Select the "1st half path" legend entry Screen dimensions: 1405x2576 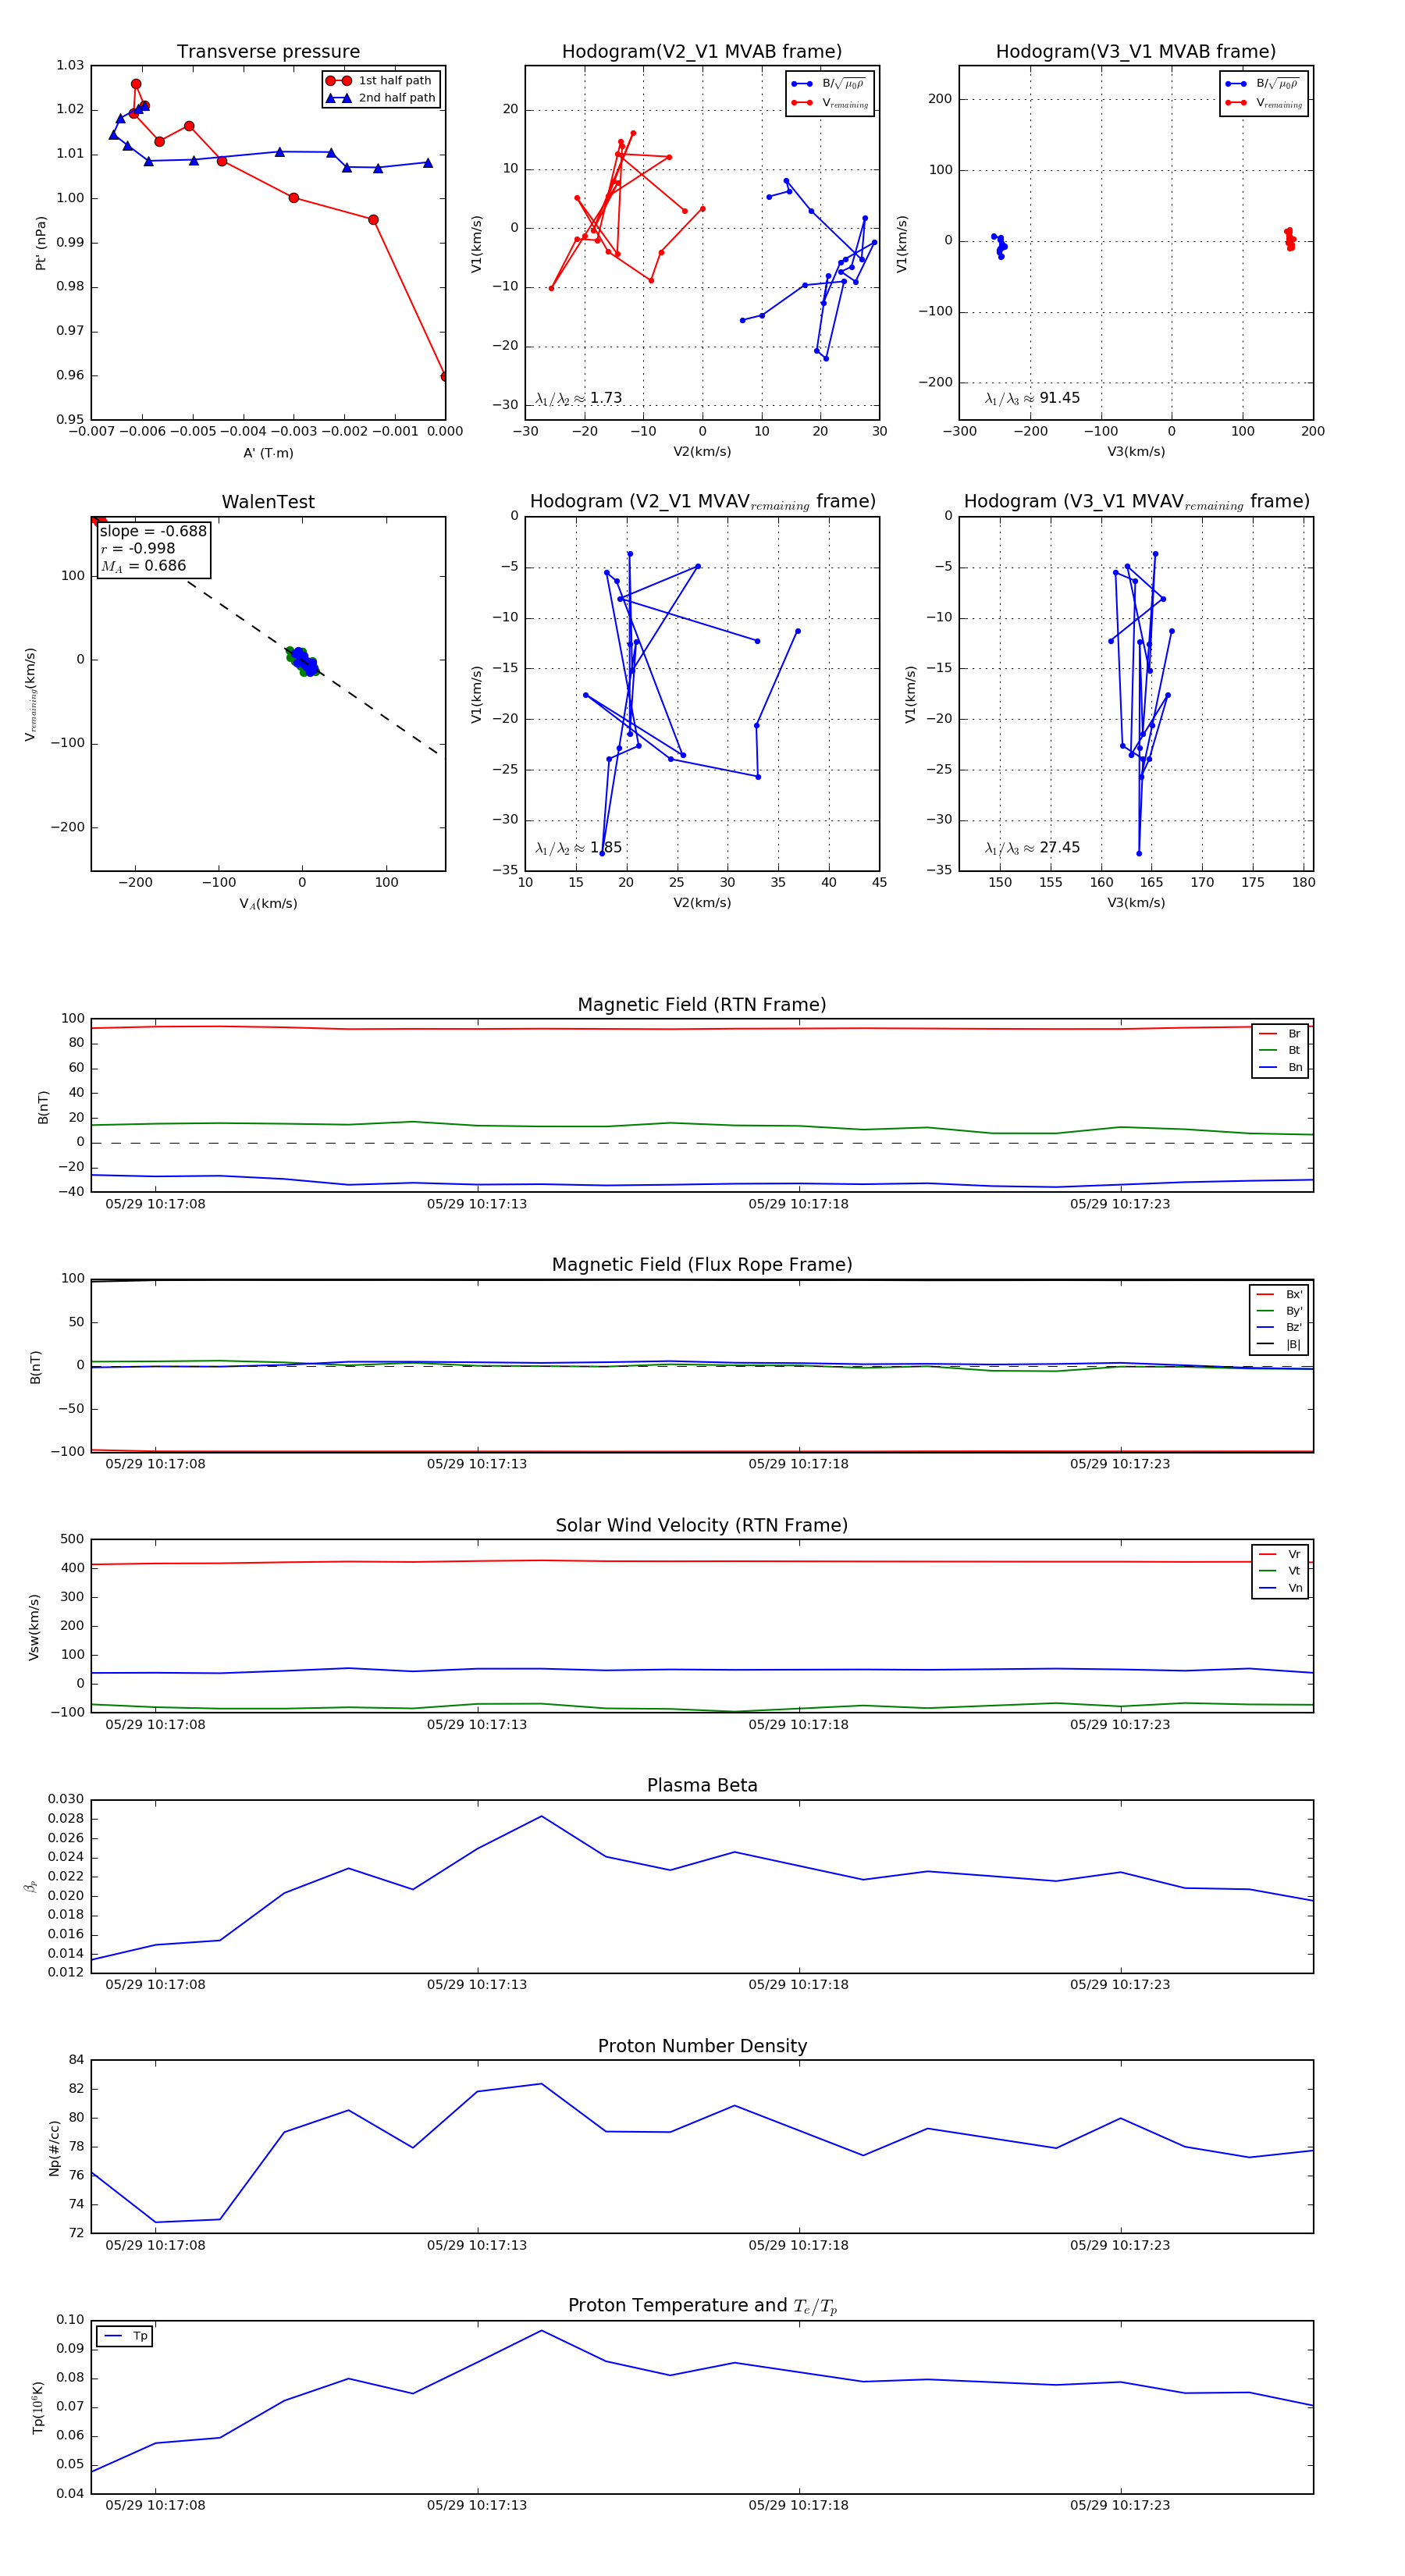point(380,81)
